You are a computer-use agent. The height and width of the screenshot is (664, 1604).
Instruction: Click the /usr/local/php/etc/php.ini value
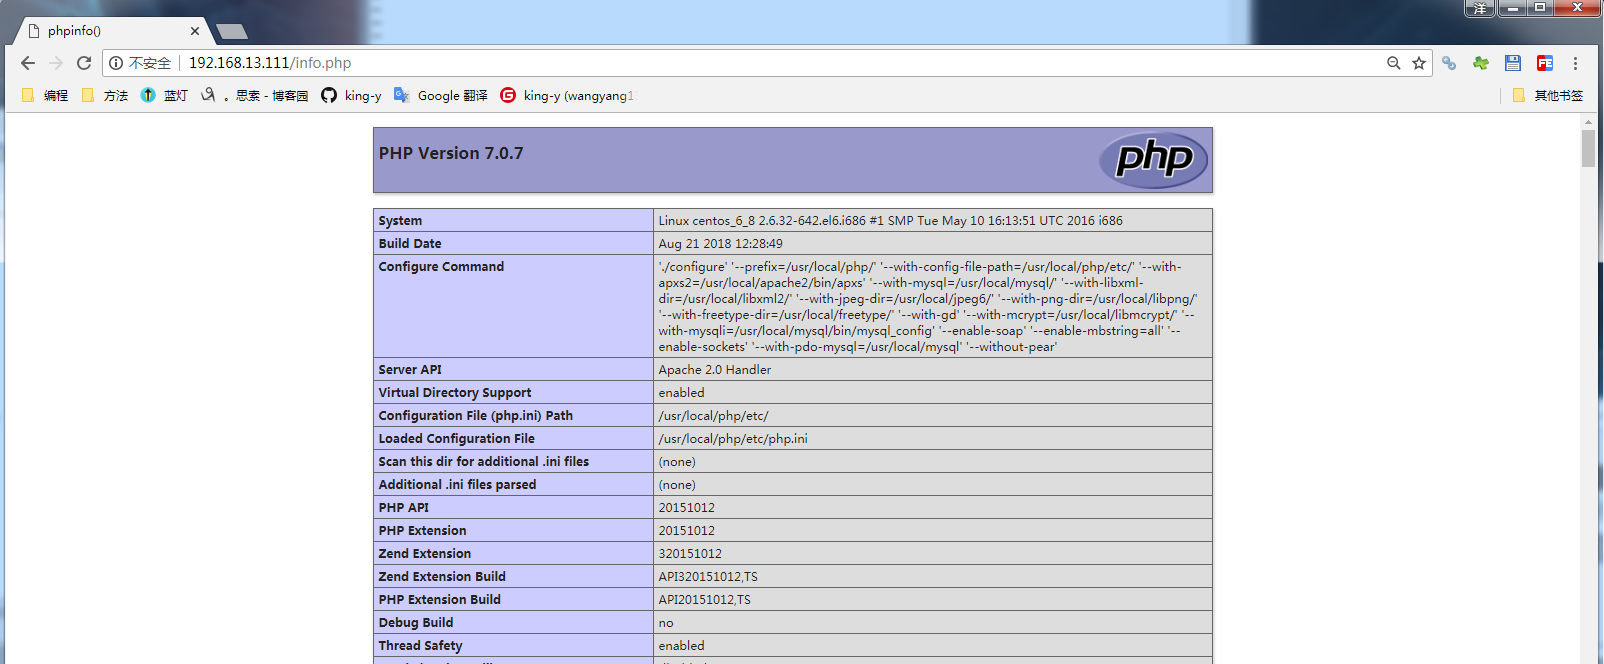click(x=733, y=438)
